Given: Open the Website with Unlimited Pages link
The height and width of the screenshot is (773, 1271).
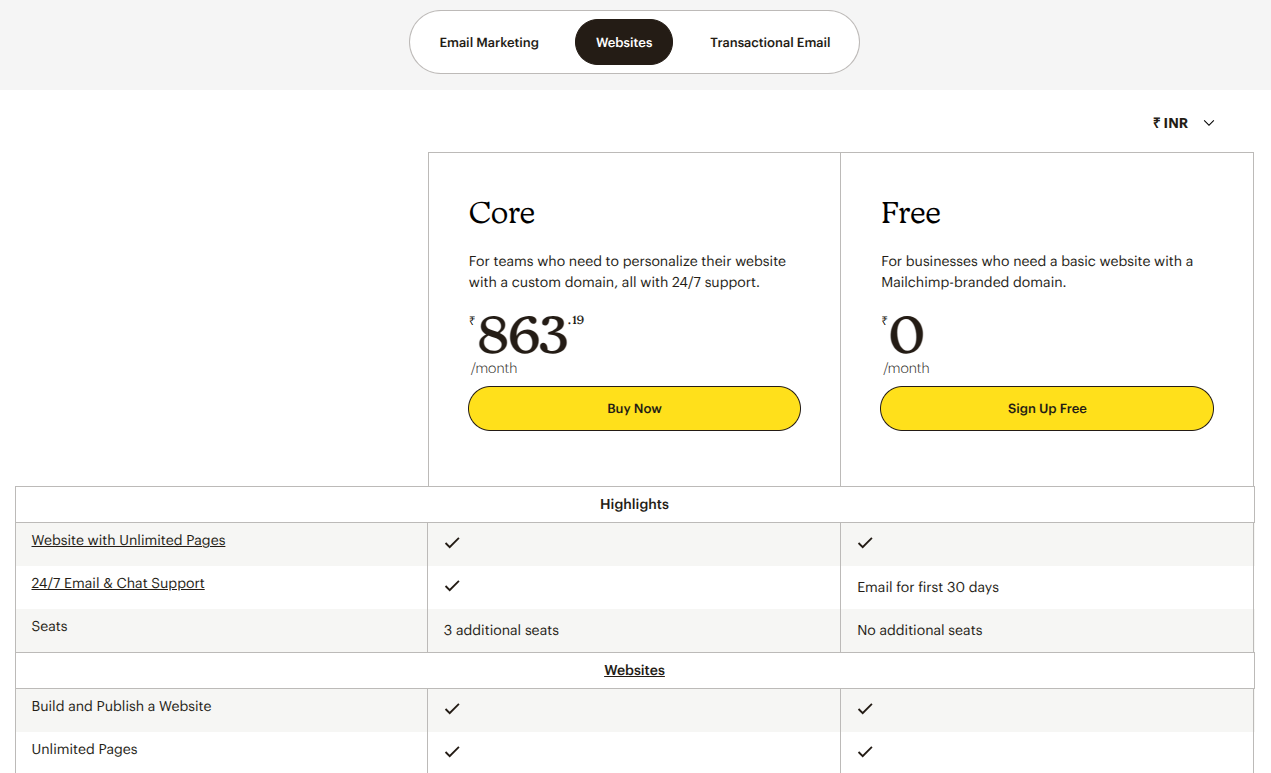Looking at the screenshot, I should (x=128, y=539).
